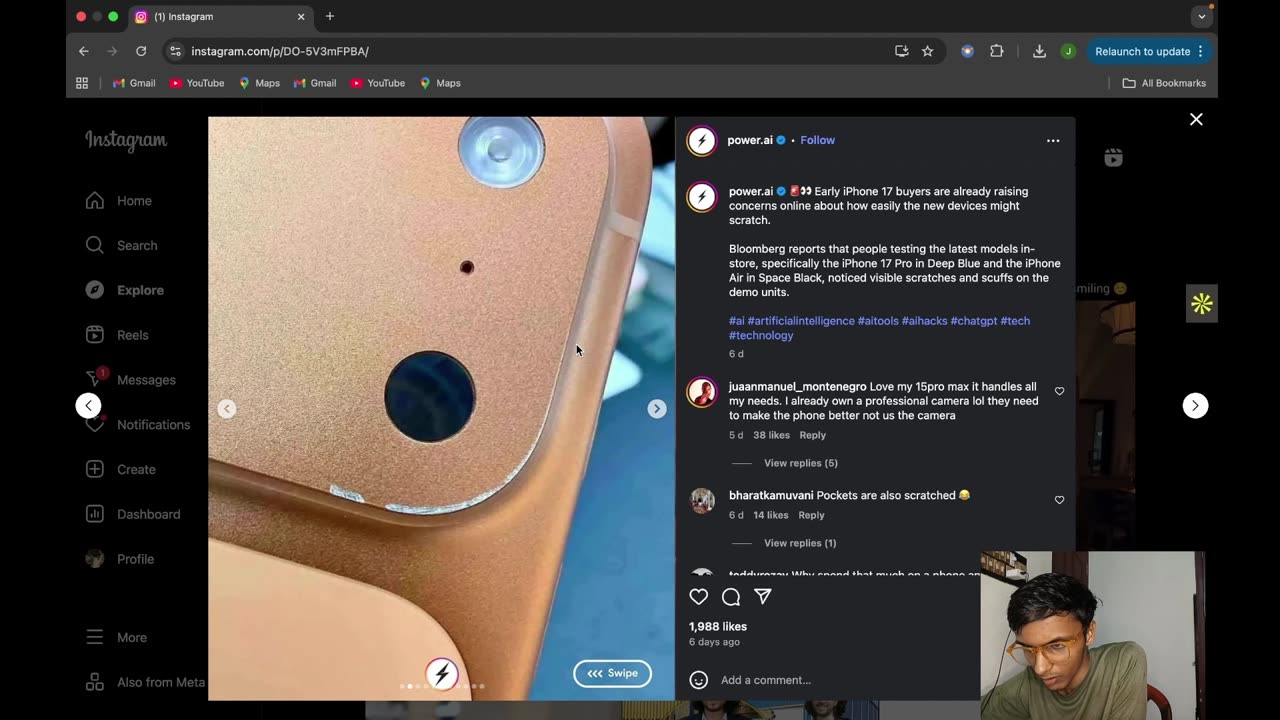Bookmark this page with star icon
The height and width of the screenshot is (720, 1280).
[x=927, y=51]
